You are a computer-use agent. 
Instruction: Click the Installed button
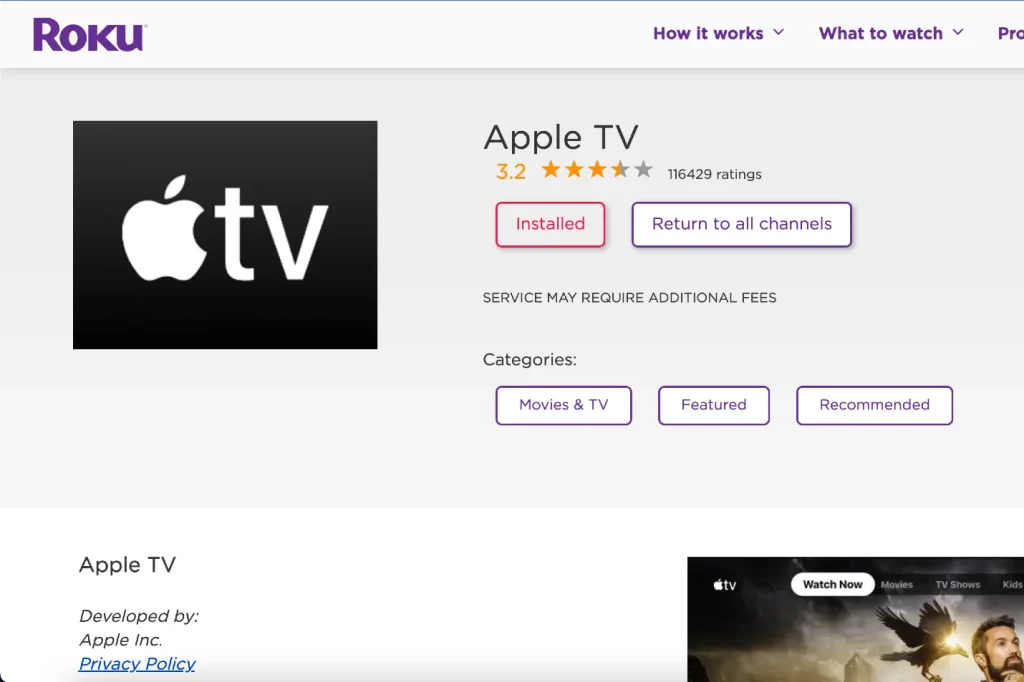pos(550,224)
